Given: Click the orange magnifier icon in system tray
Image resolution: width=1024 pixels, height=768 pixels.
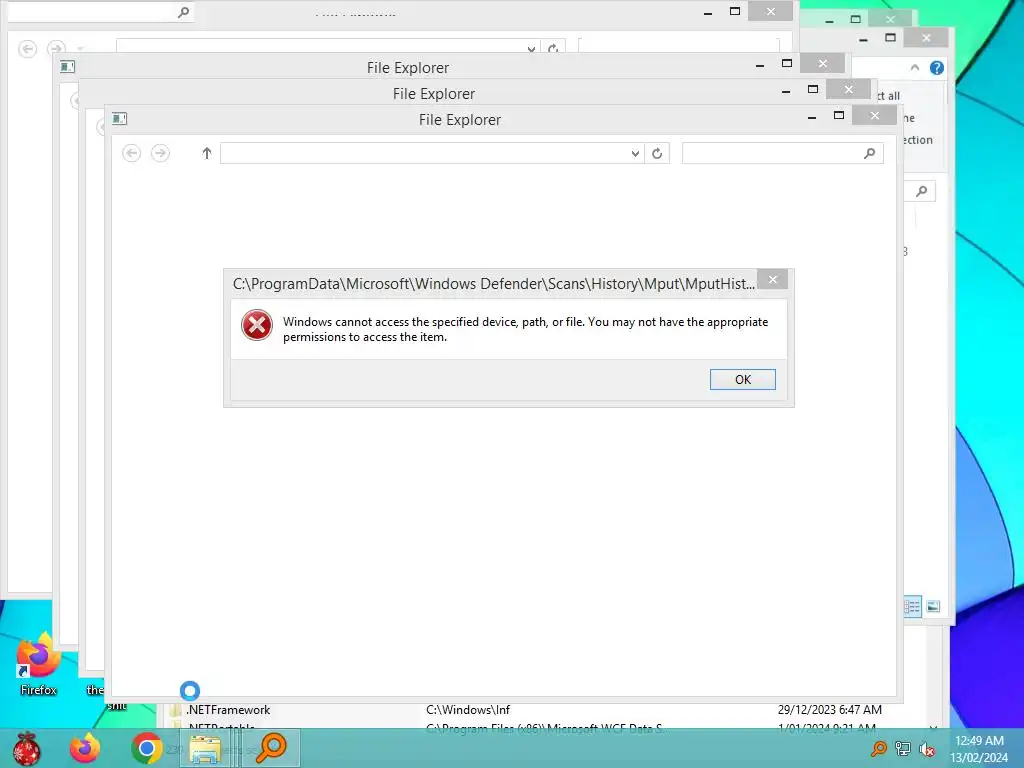Looking at the screenshot, I should coord(878,749).
